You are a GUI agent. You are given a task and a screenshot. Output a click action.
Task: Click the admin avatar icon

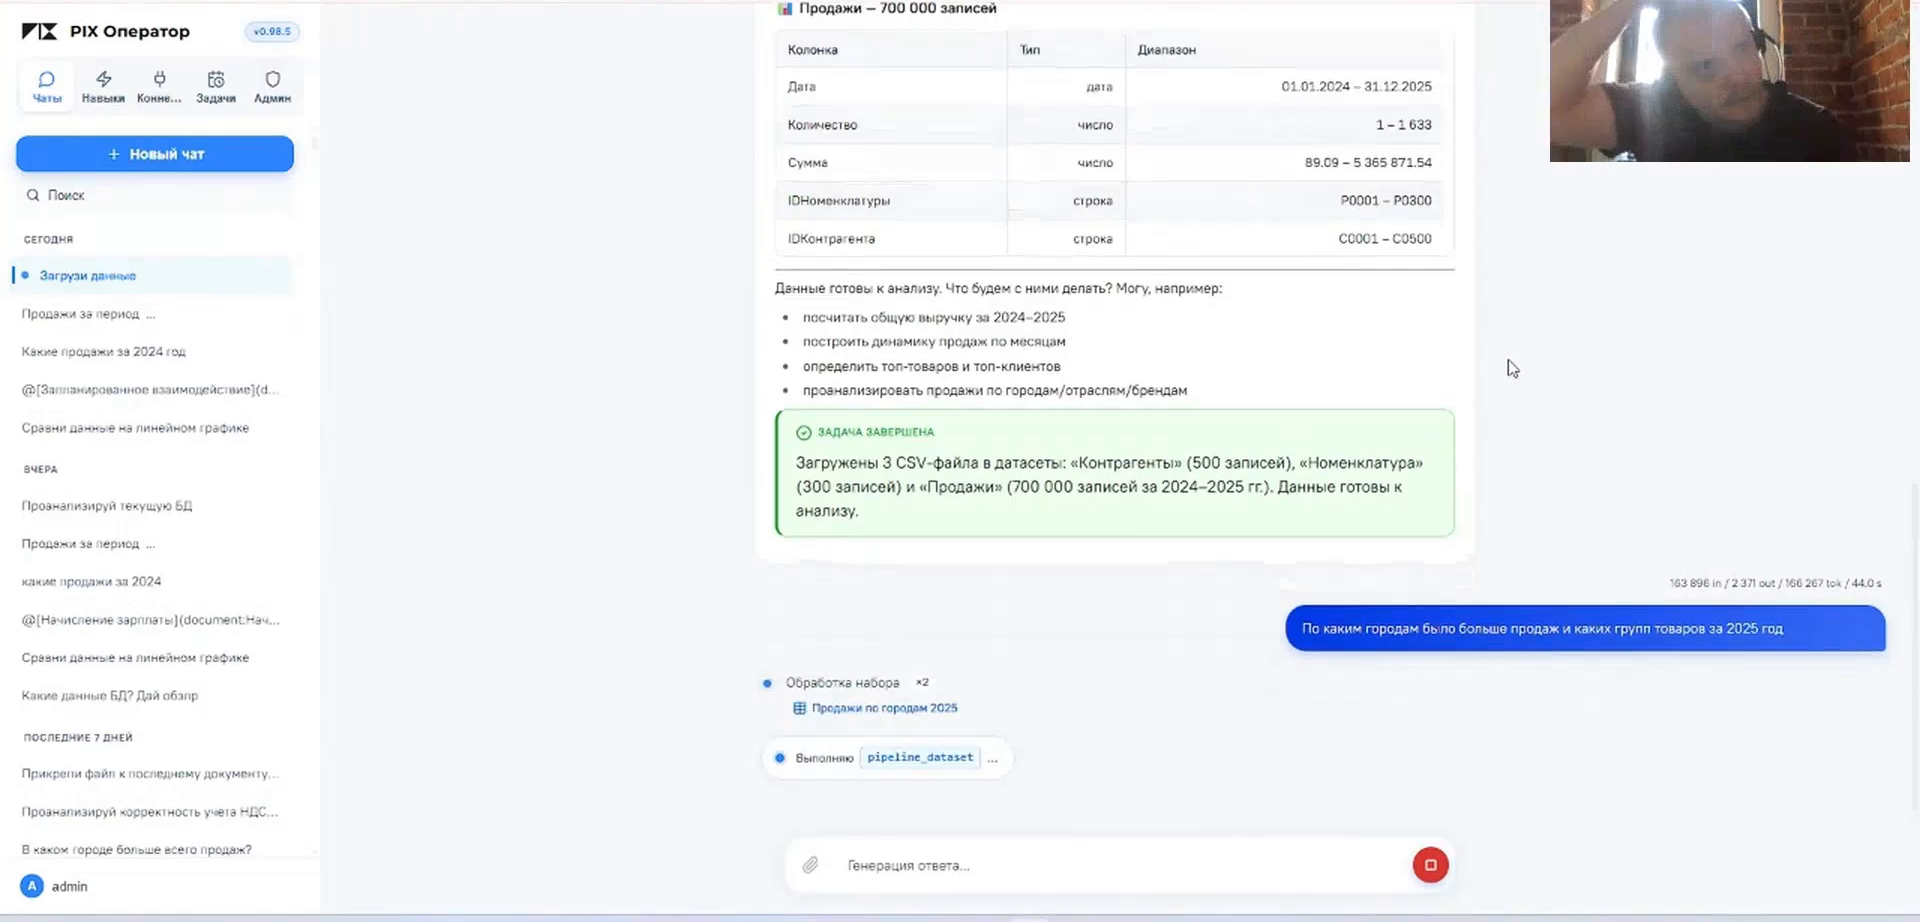pyautogui.click(x=32, y=886)
